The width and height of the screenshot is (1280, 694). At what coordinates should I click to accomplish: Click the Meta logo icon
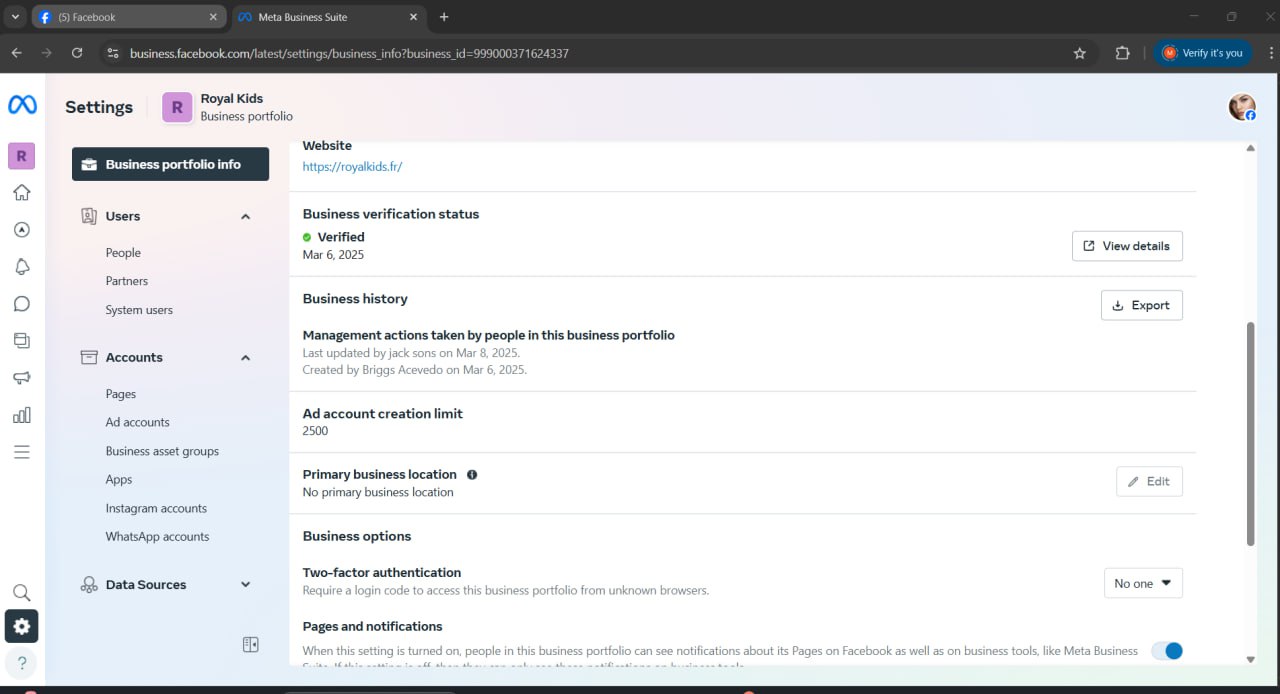pyautogui.click(x=22, y=105)
